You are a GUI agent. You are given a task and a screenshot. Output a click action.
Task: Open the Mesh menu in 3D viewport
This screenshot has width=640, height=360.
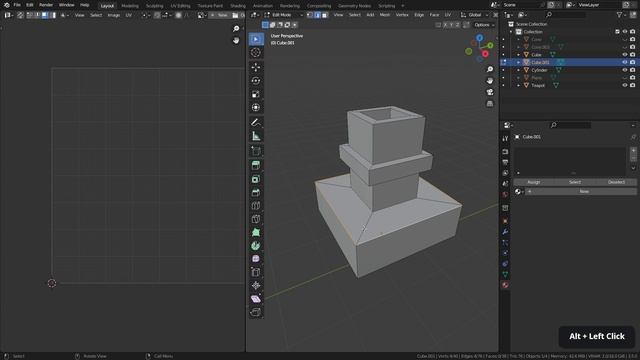[x=385, y=15]
